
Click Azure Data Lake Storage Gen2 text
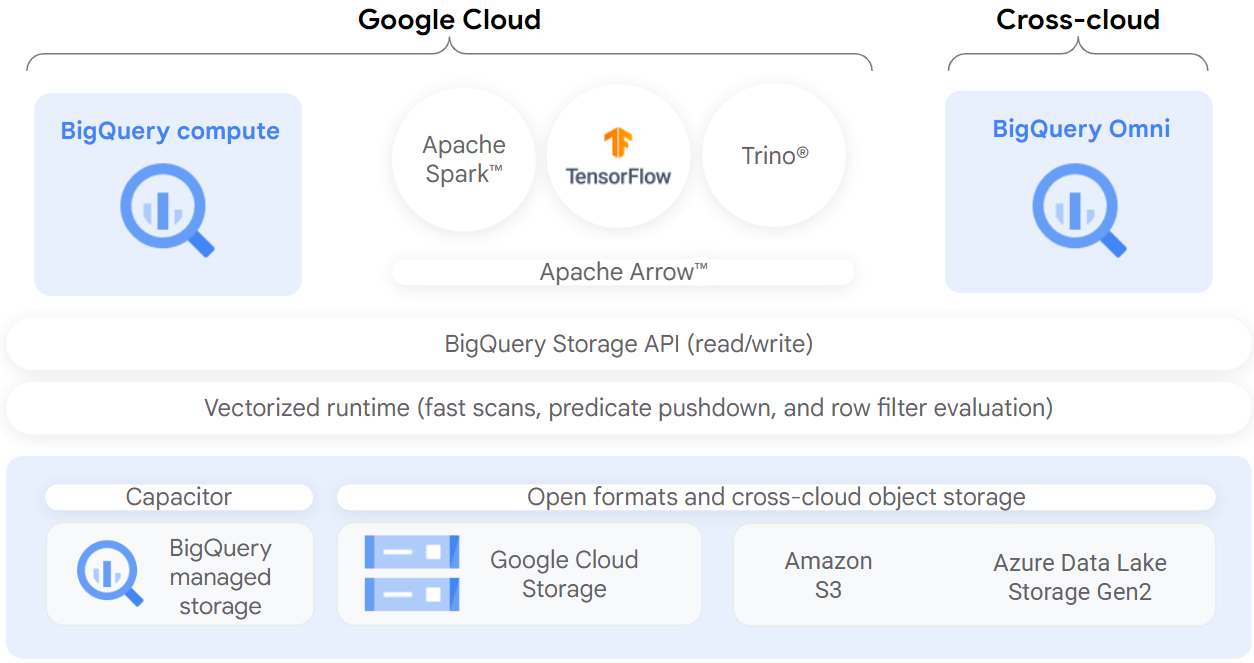pyautogui.click(x=1079, y=577)
